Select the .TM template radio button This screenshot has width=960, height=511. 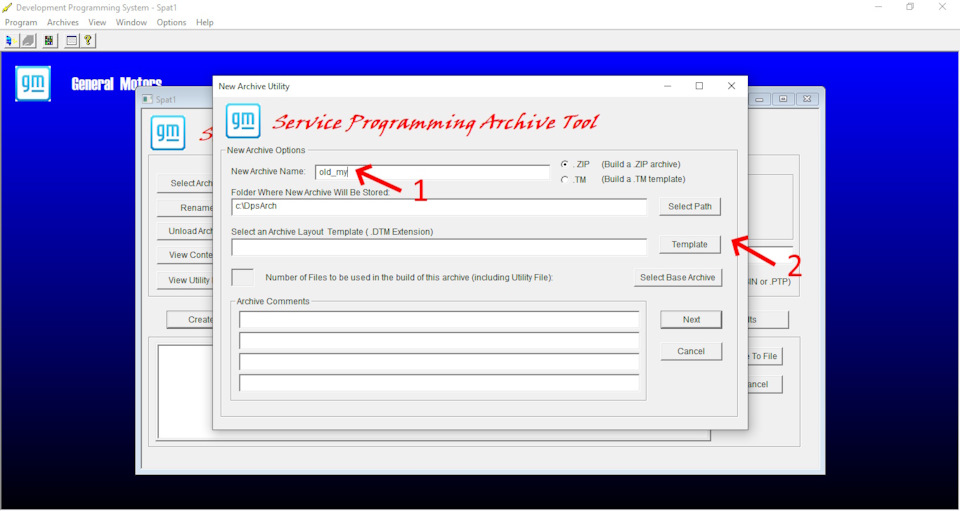(x=564, y=179)
